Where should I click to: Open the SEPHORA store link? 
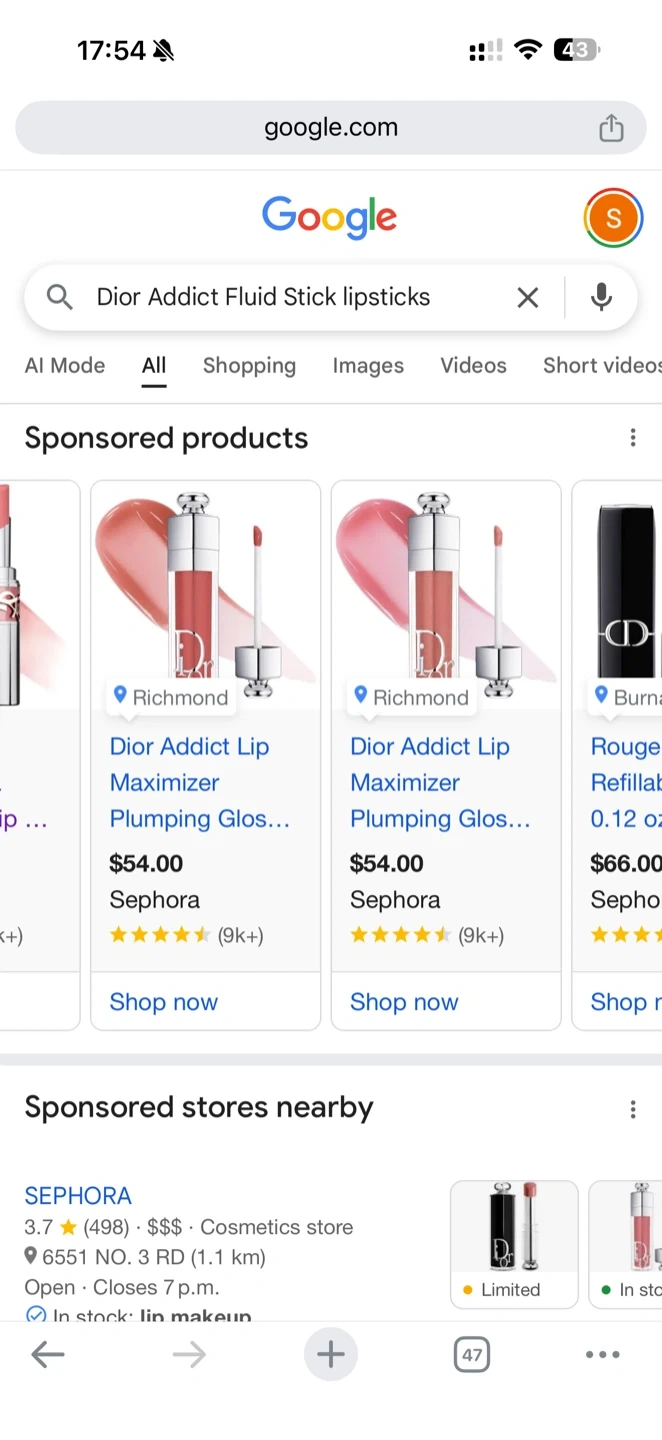[x=78, y=1196]
